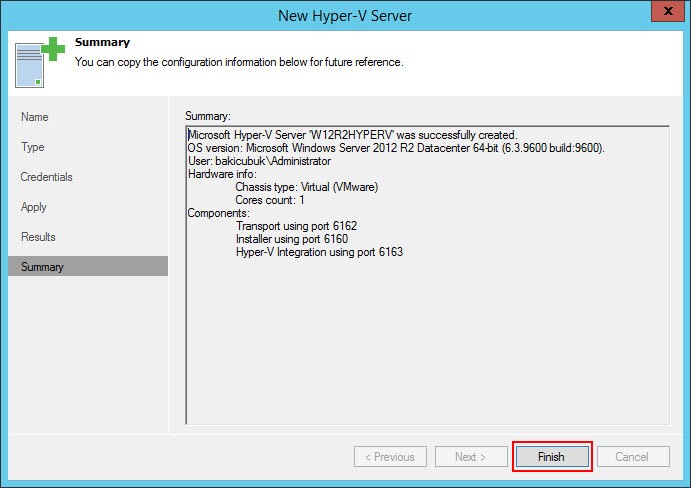
Task: Click the server with plus sign icon
Action: 39,62
